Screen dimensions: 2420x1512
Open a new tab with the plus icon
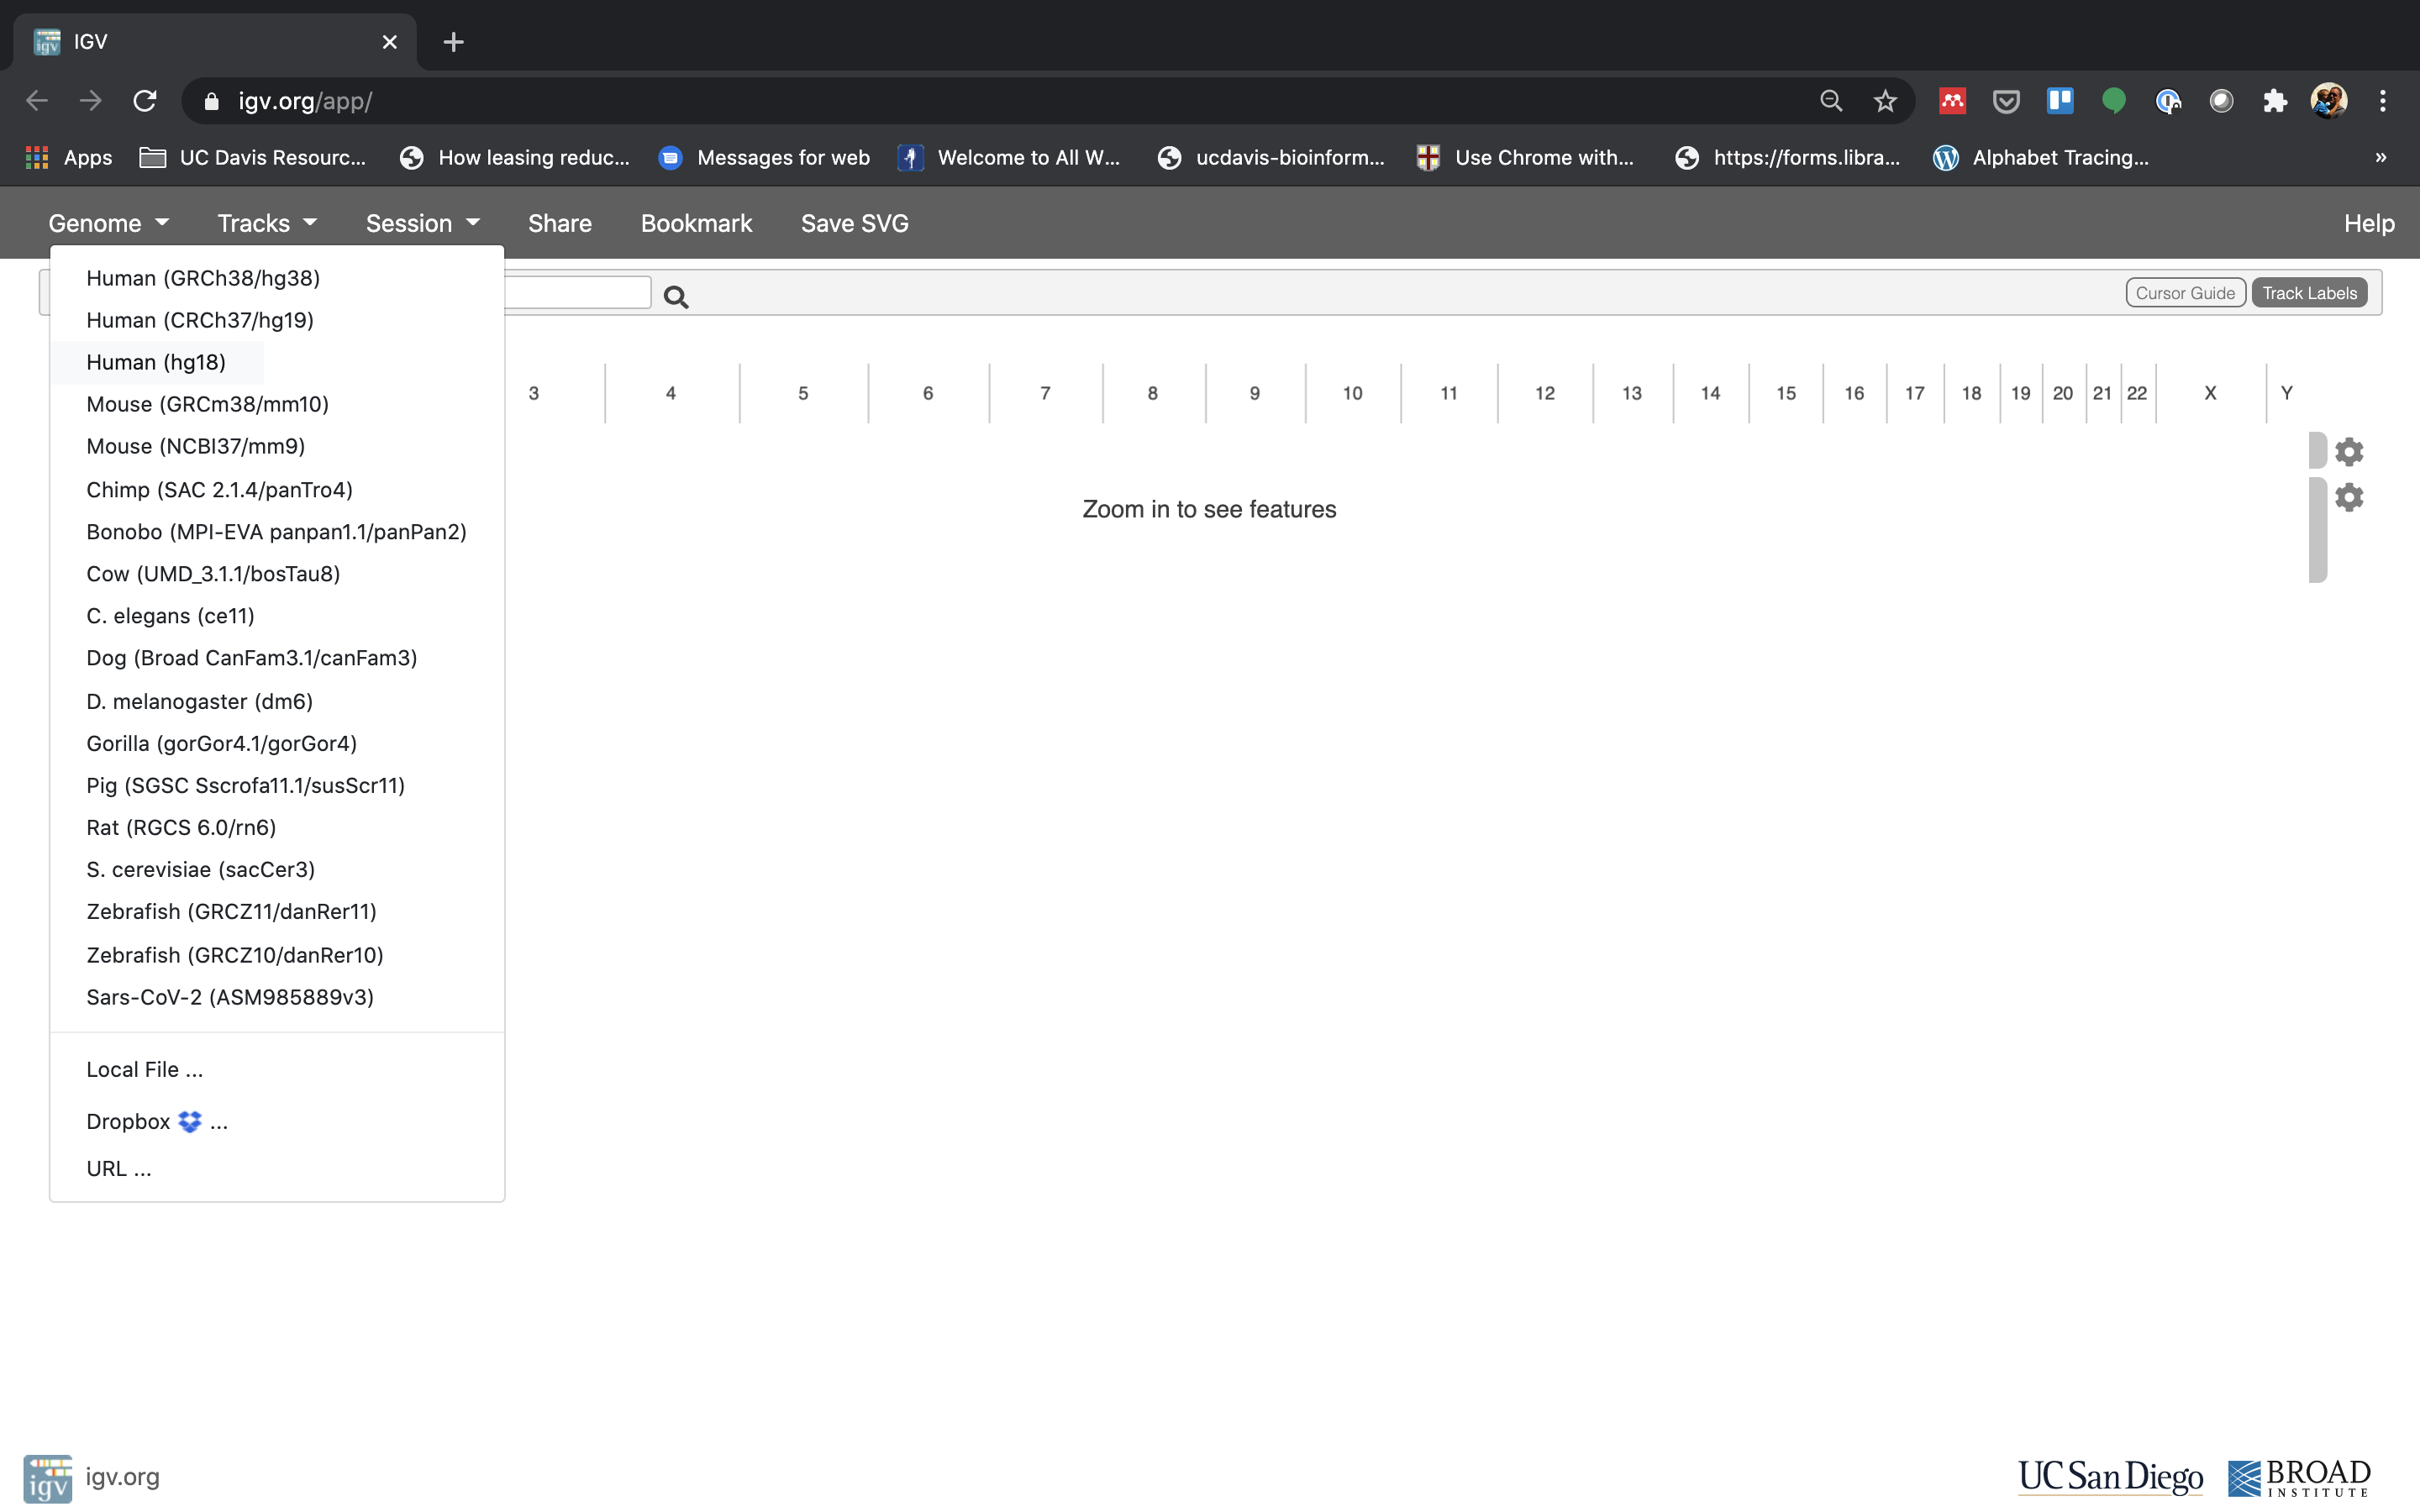point(453,42)
